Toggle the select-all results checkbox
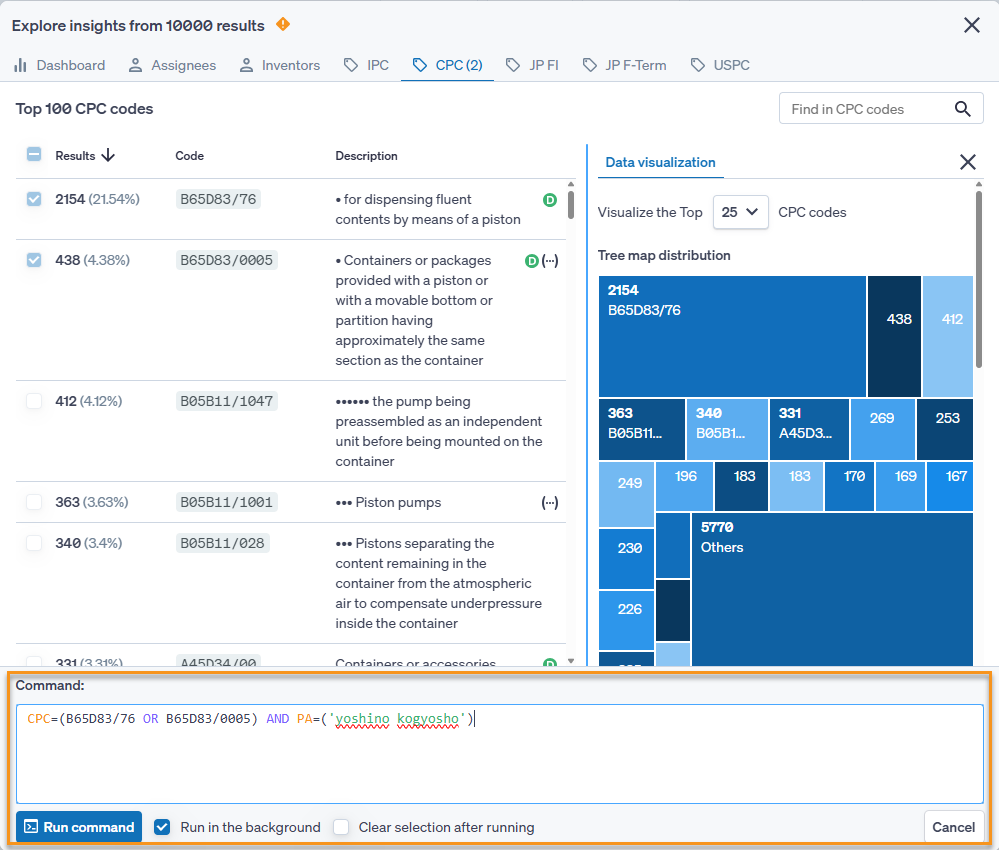999x850 pixels. click(x=34, y=155)
